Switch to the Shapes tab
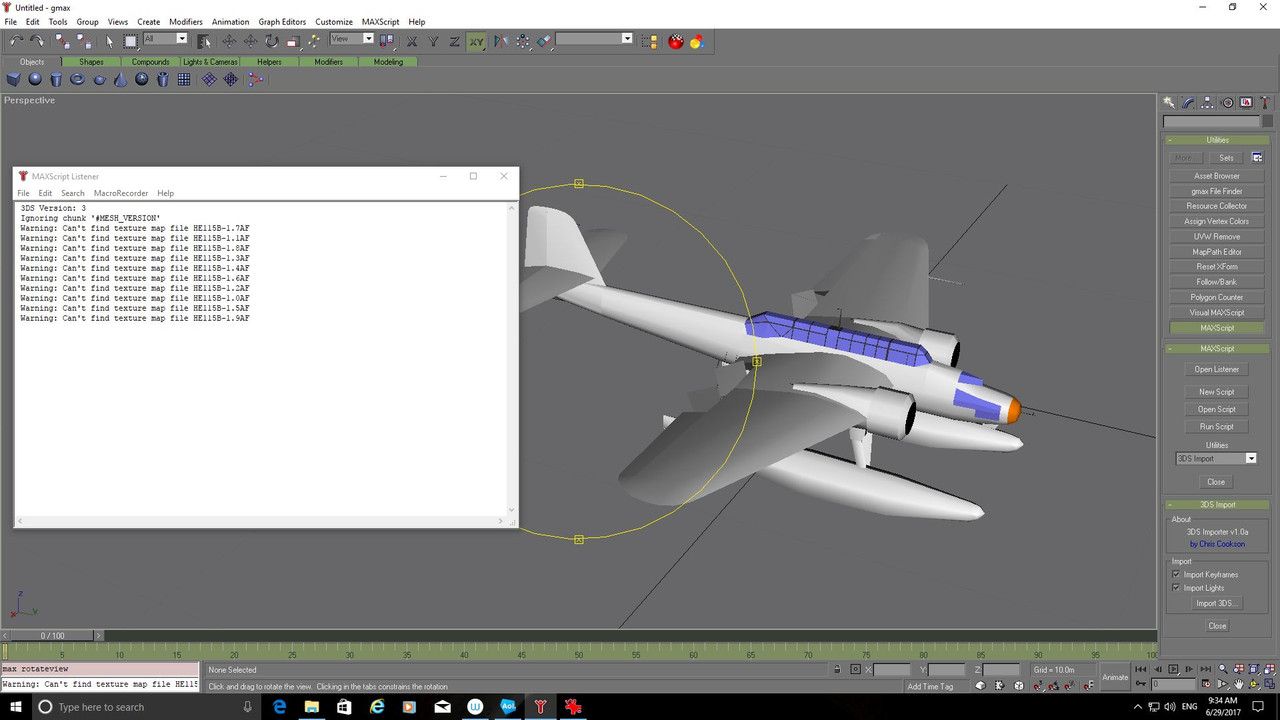The height and width of the screenshot is (720, 1280). pos(91,62)
